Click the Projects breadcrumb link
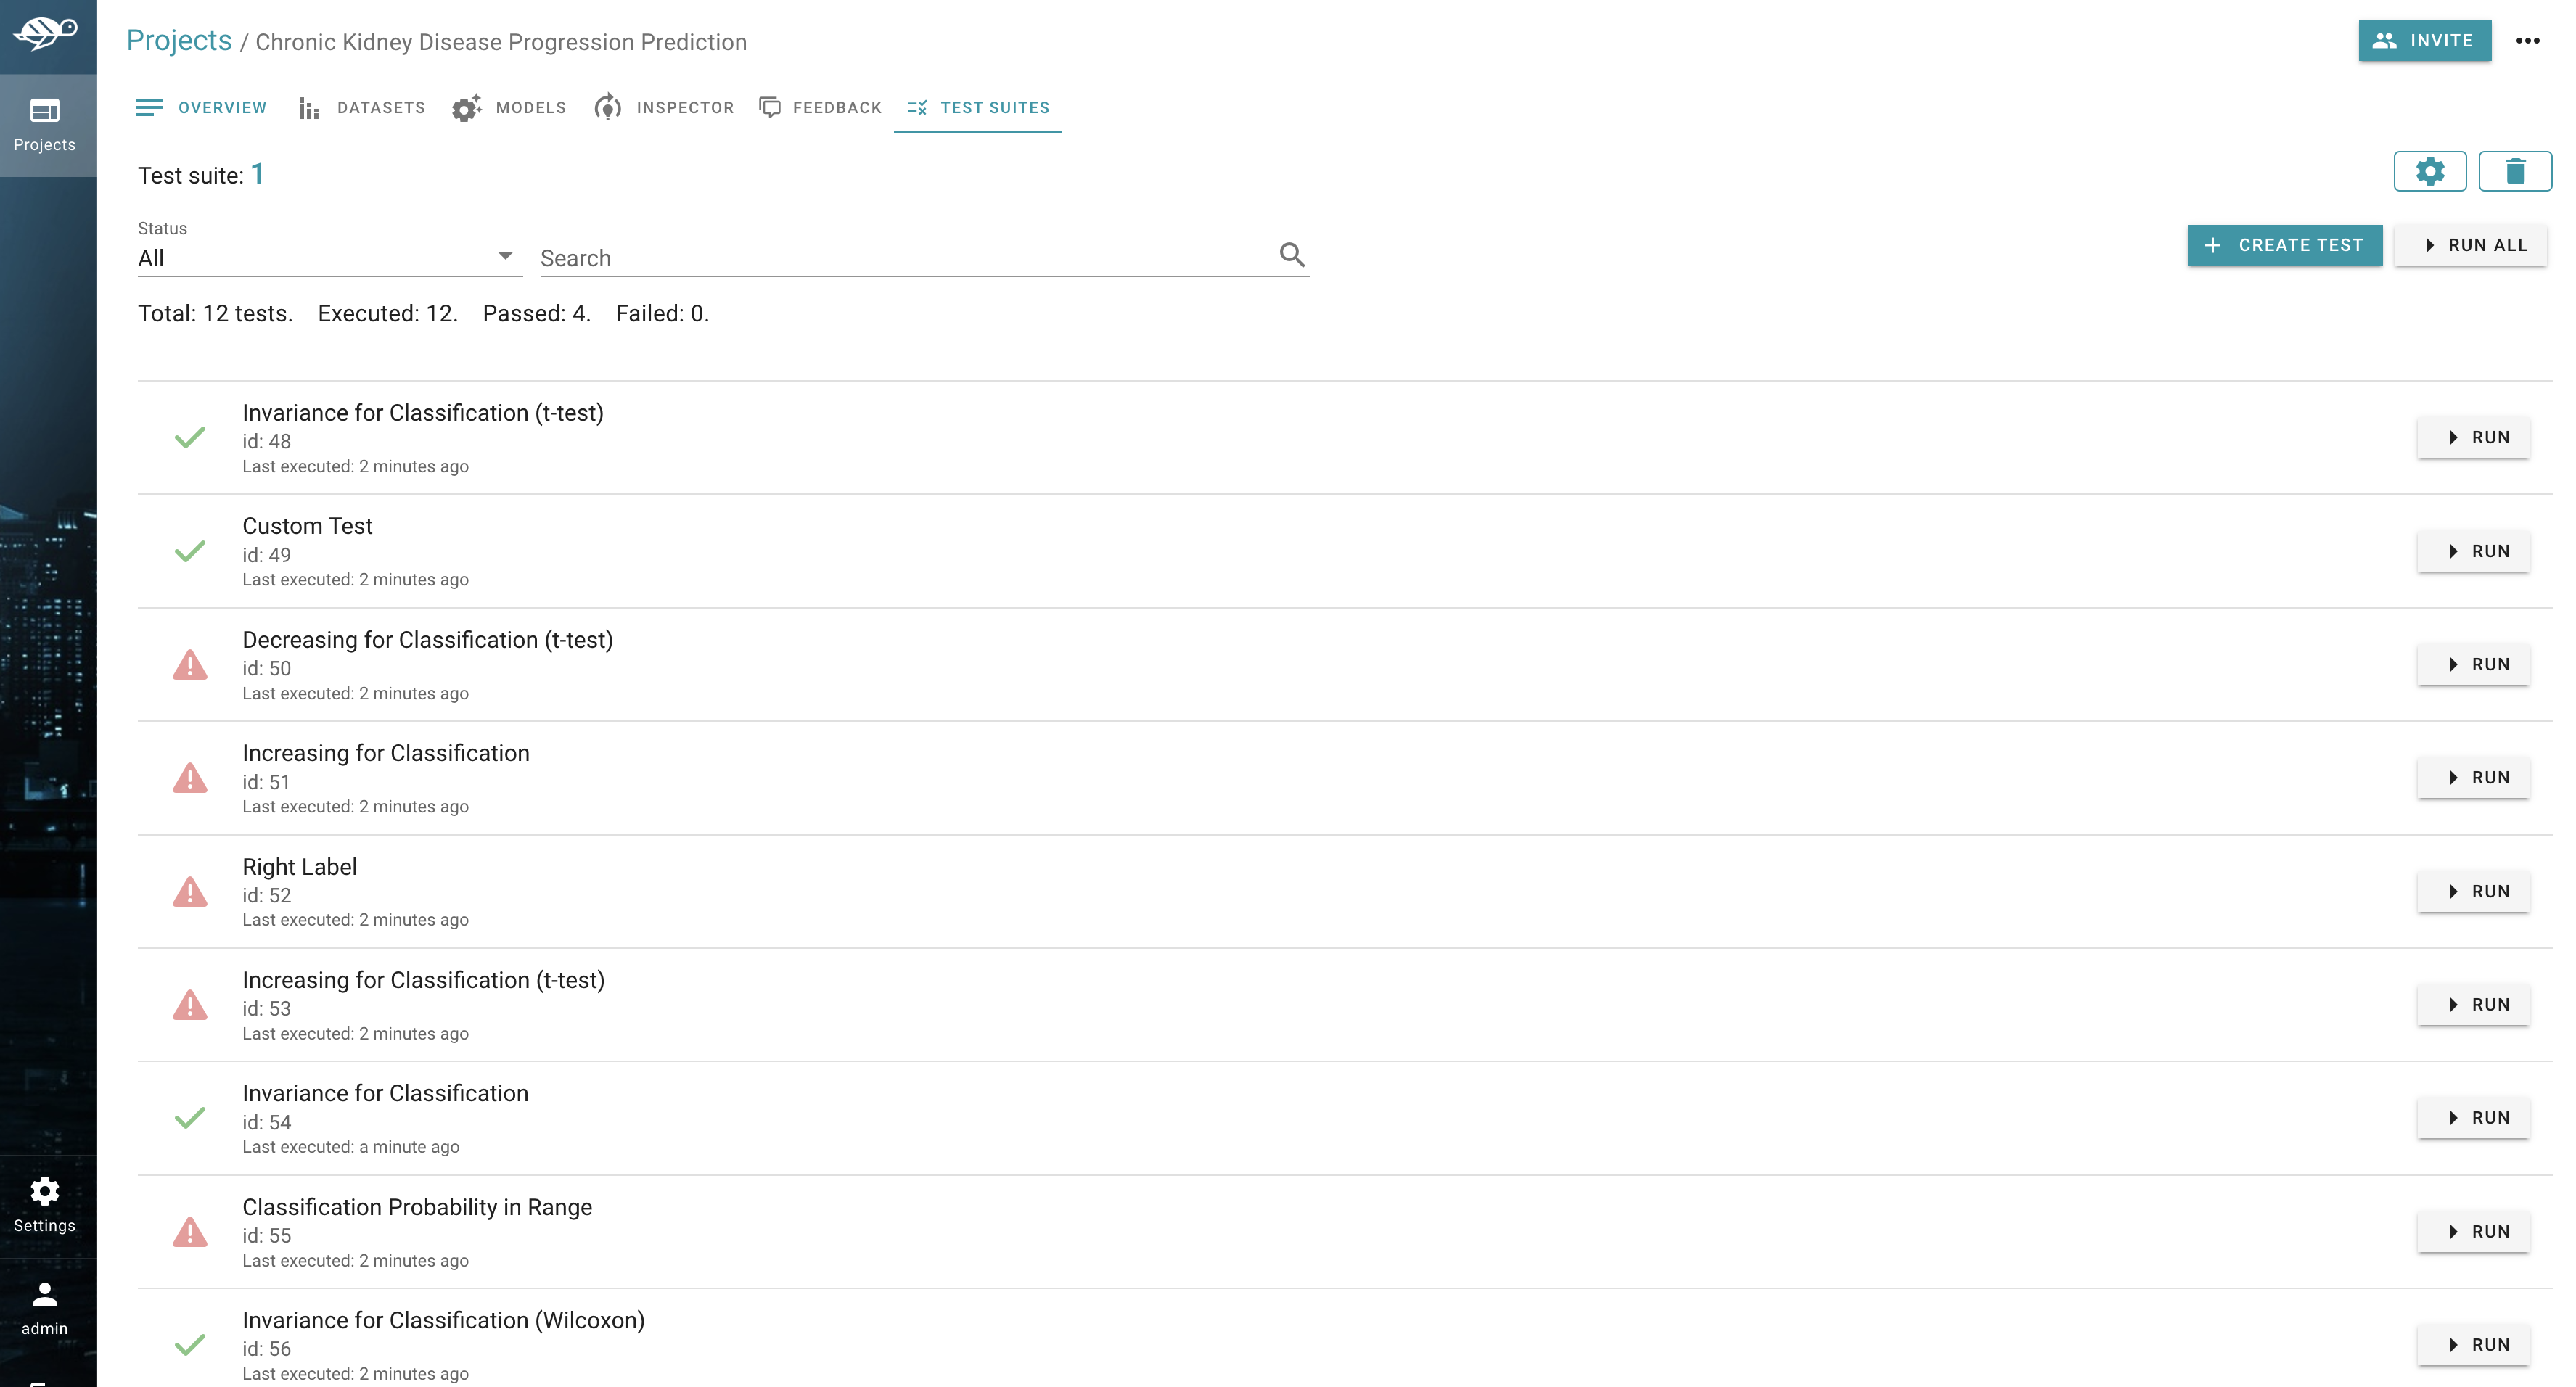 (x=179, y=41)
